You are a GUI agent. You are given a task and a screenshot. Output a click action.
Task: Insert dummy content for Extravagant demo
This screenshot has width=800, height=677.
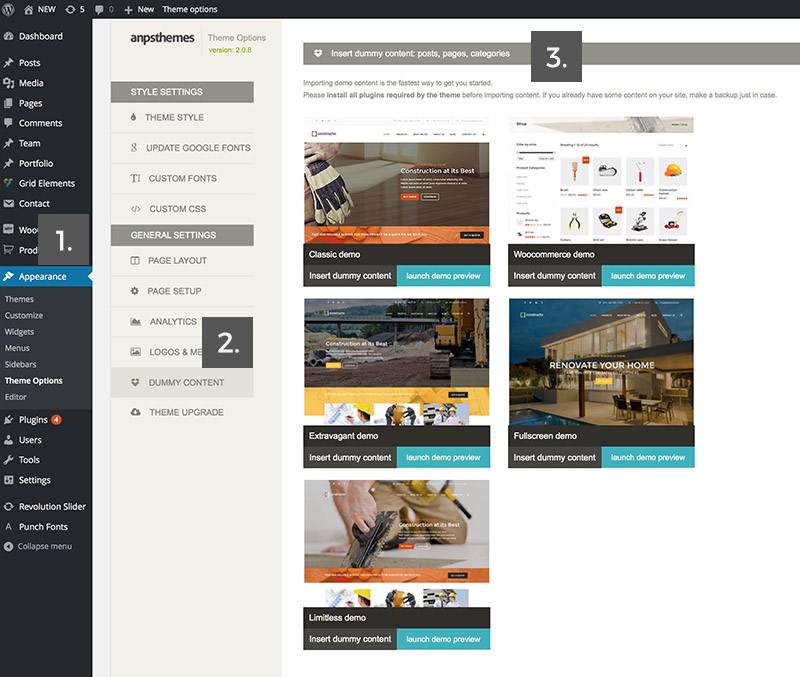pos(350,458)
